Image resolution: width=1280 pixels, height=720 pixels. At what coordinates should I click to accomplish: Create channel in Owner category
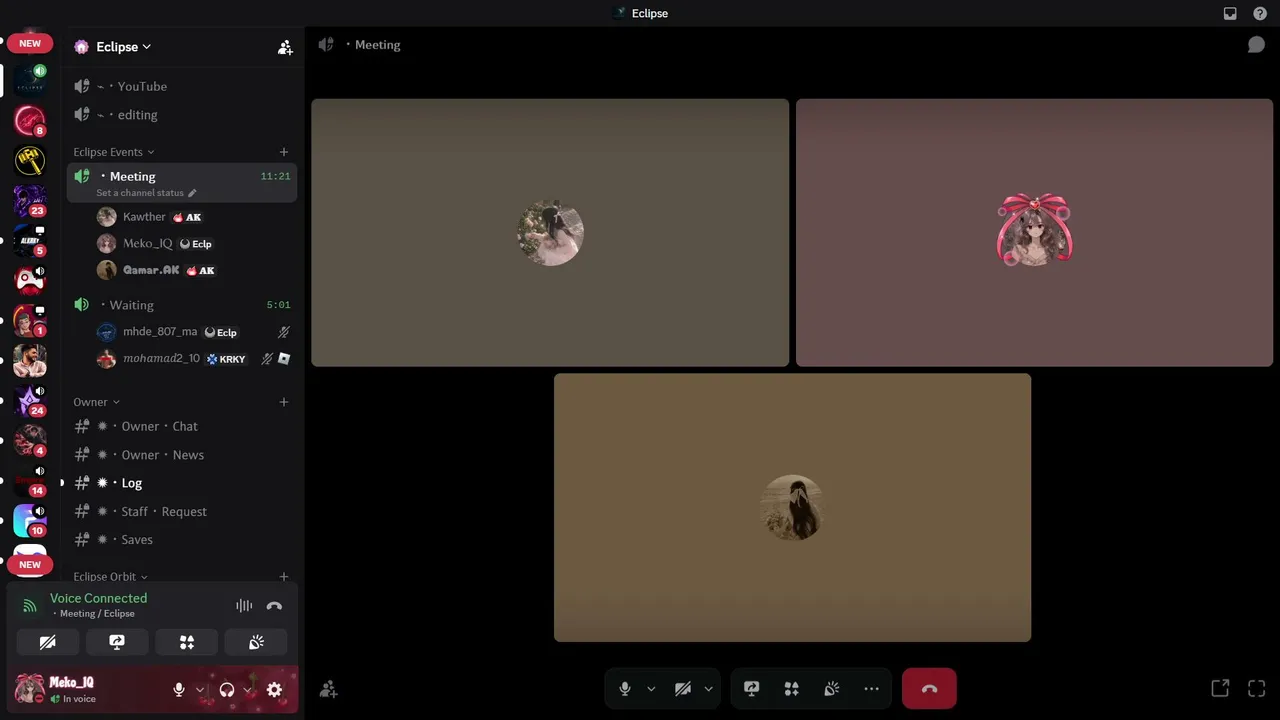pyautogui.click(x=284, y=402)
